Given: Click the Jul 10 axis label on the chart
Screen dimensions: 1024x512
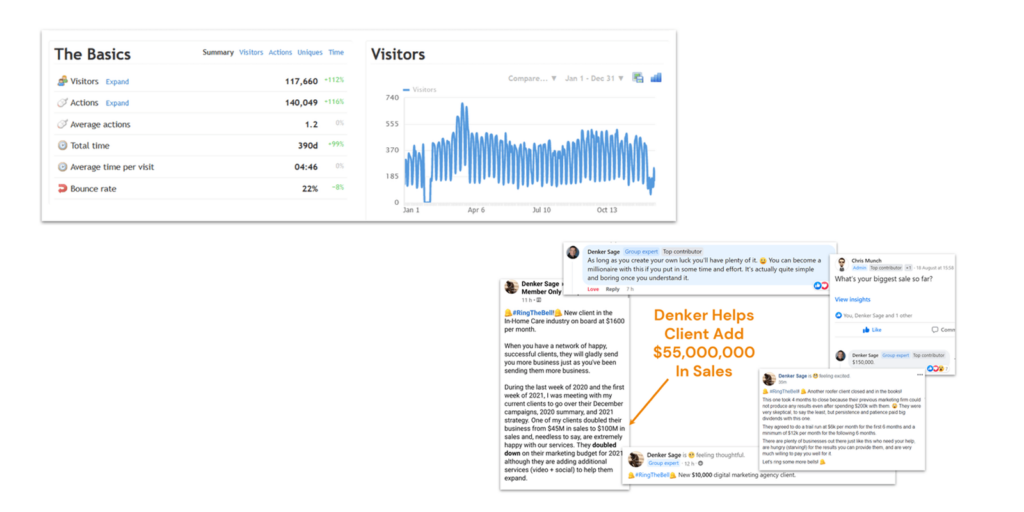Looking at the screenshot, I should click(x=540, y=210).
